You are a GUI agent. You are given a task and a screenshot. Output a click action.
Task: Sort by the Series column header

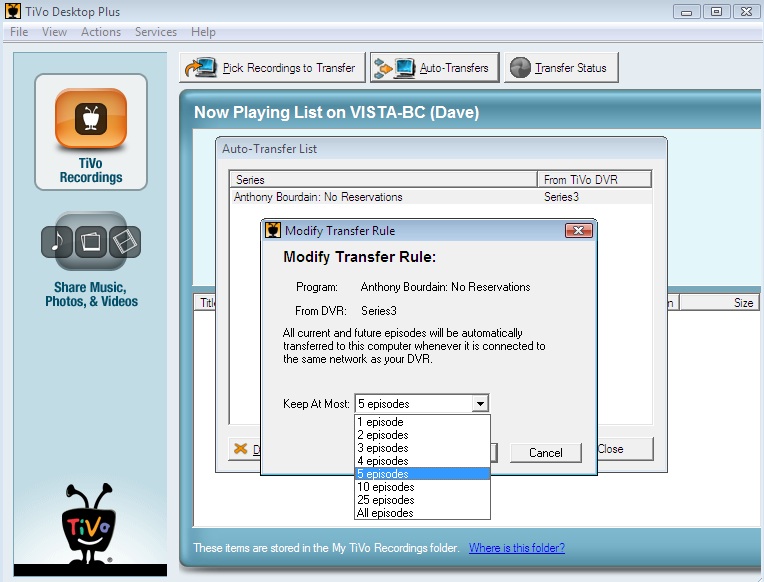383,179
